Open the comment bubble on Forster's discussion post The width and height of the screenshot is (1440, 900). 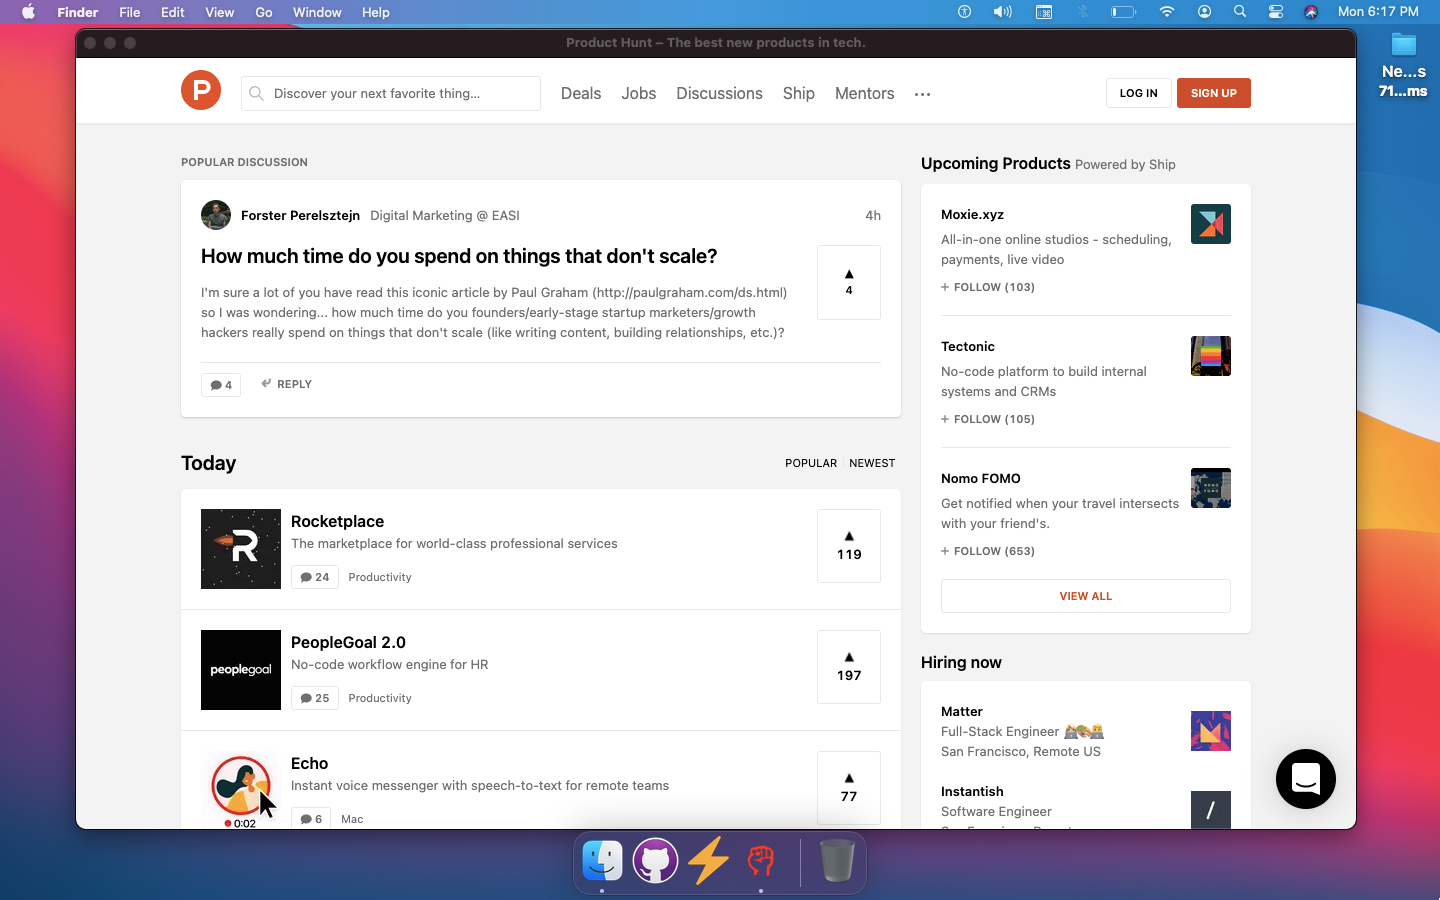click(x=220, y=384)
